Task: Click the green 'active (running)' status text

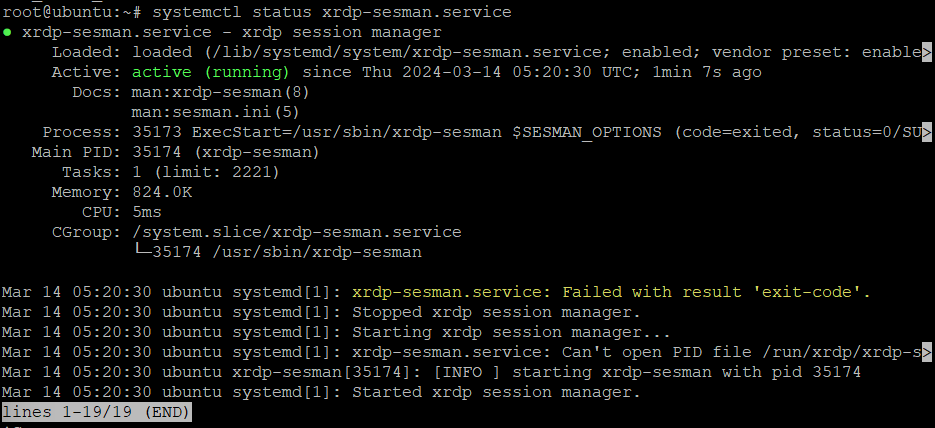Action: [210, 72]
